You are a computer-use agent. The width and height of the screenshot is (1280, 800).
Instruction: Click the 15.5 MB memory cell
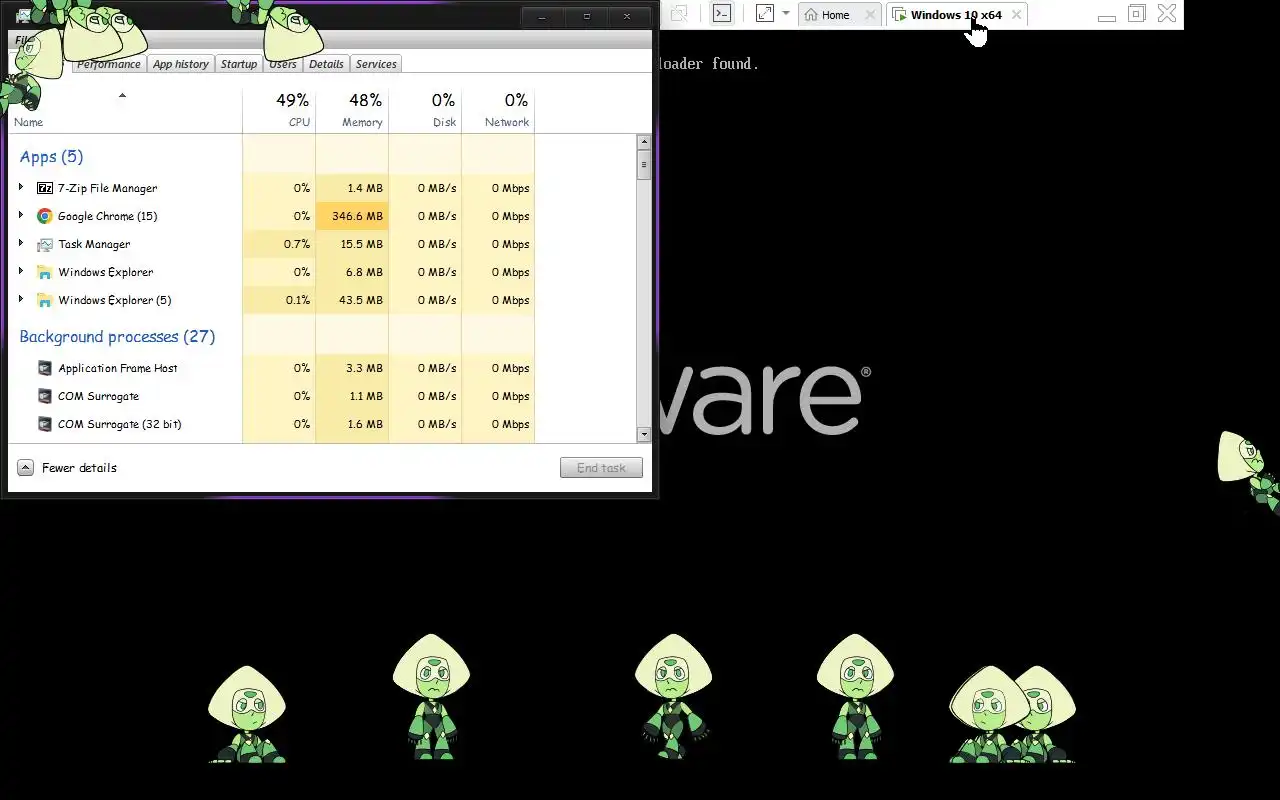pos(352,244)
